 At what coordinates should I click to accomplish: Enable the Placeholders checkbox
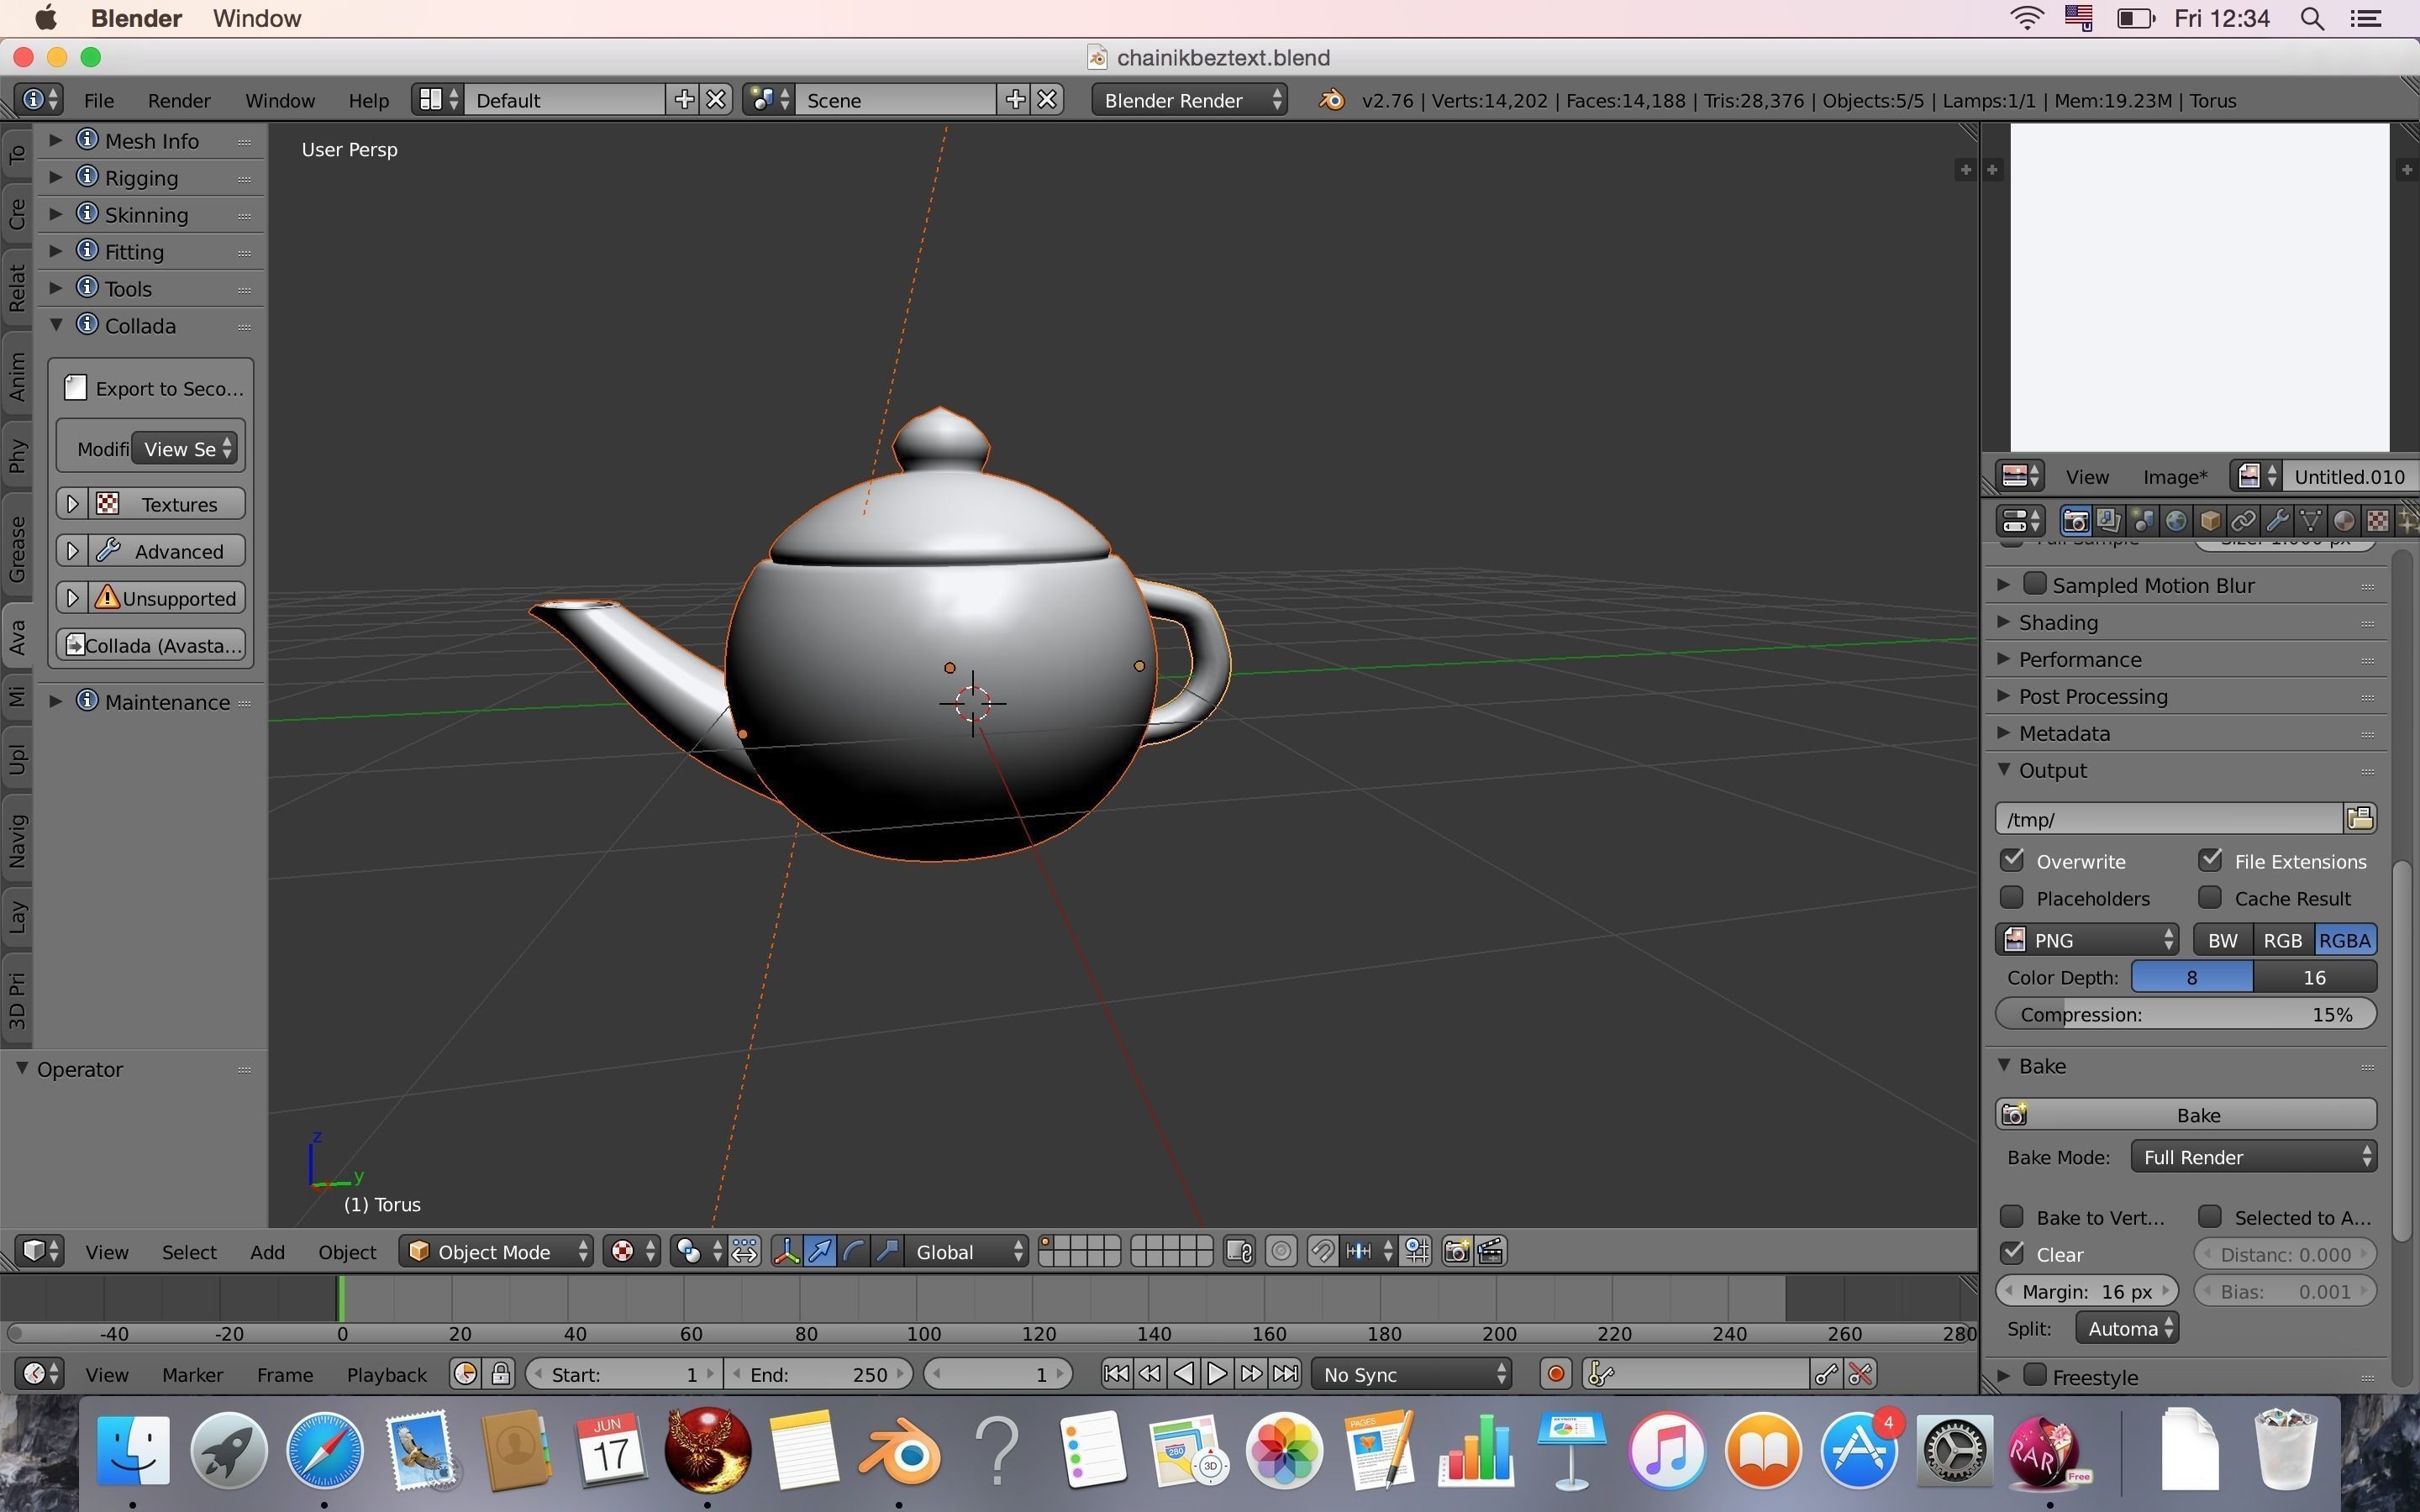(x=2012, y=897)
